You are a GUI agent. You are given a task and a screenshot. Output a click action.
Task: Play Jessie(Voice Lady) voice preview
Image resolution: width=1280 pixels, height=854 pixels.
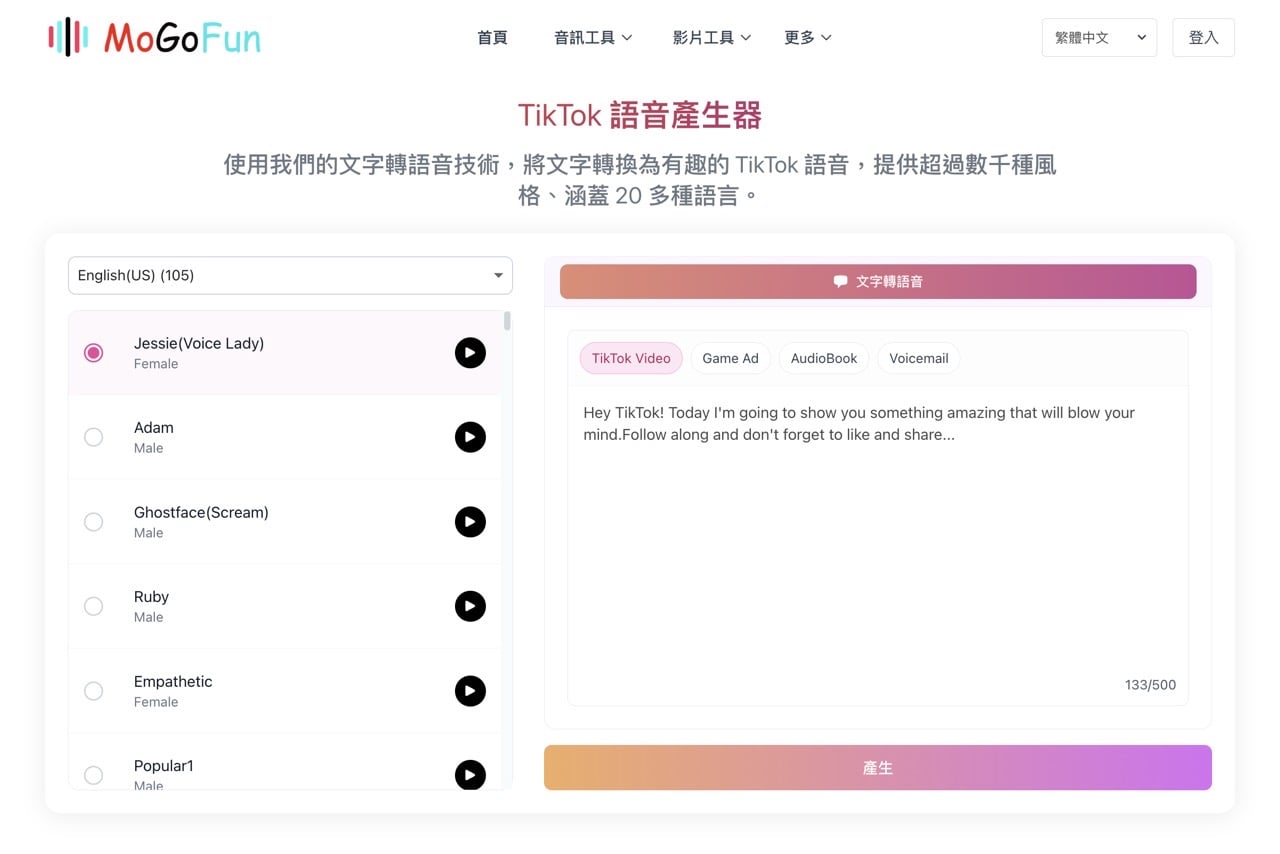coord(470,353)
